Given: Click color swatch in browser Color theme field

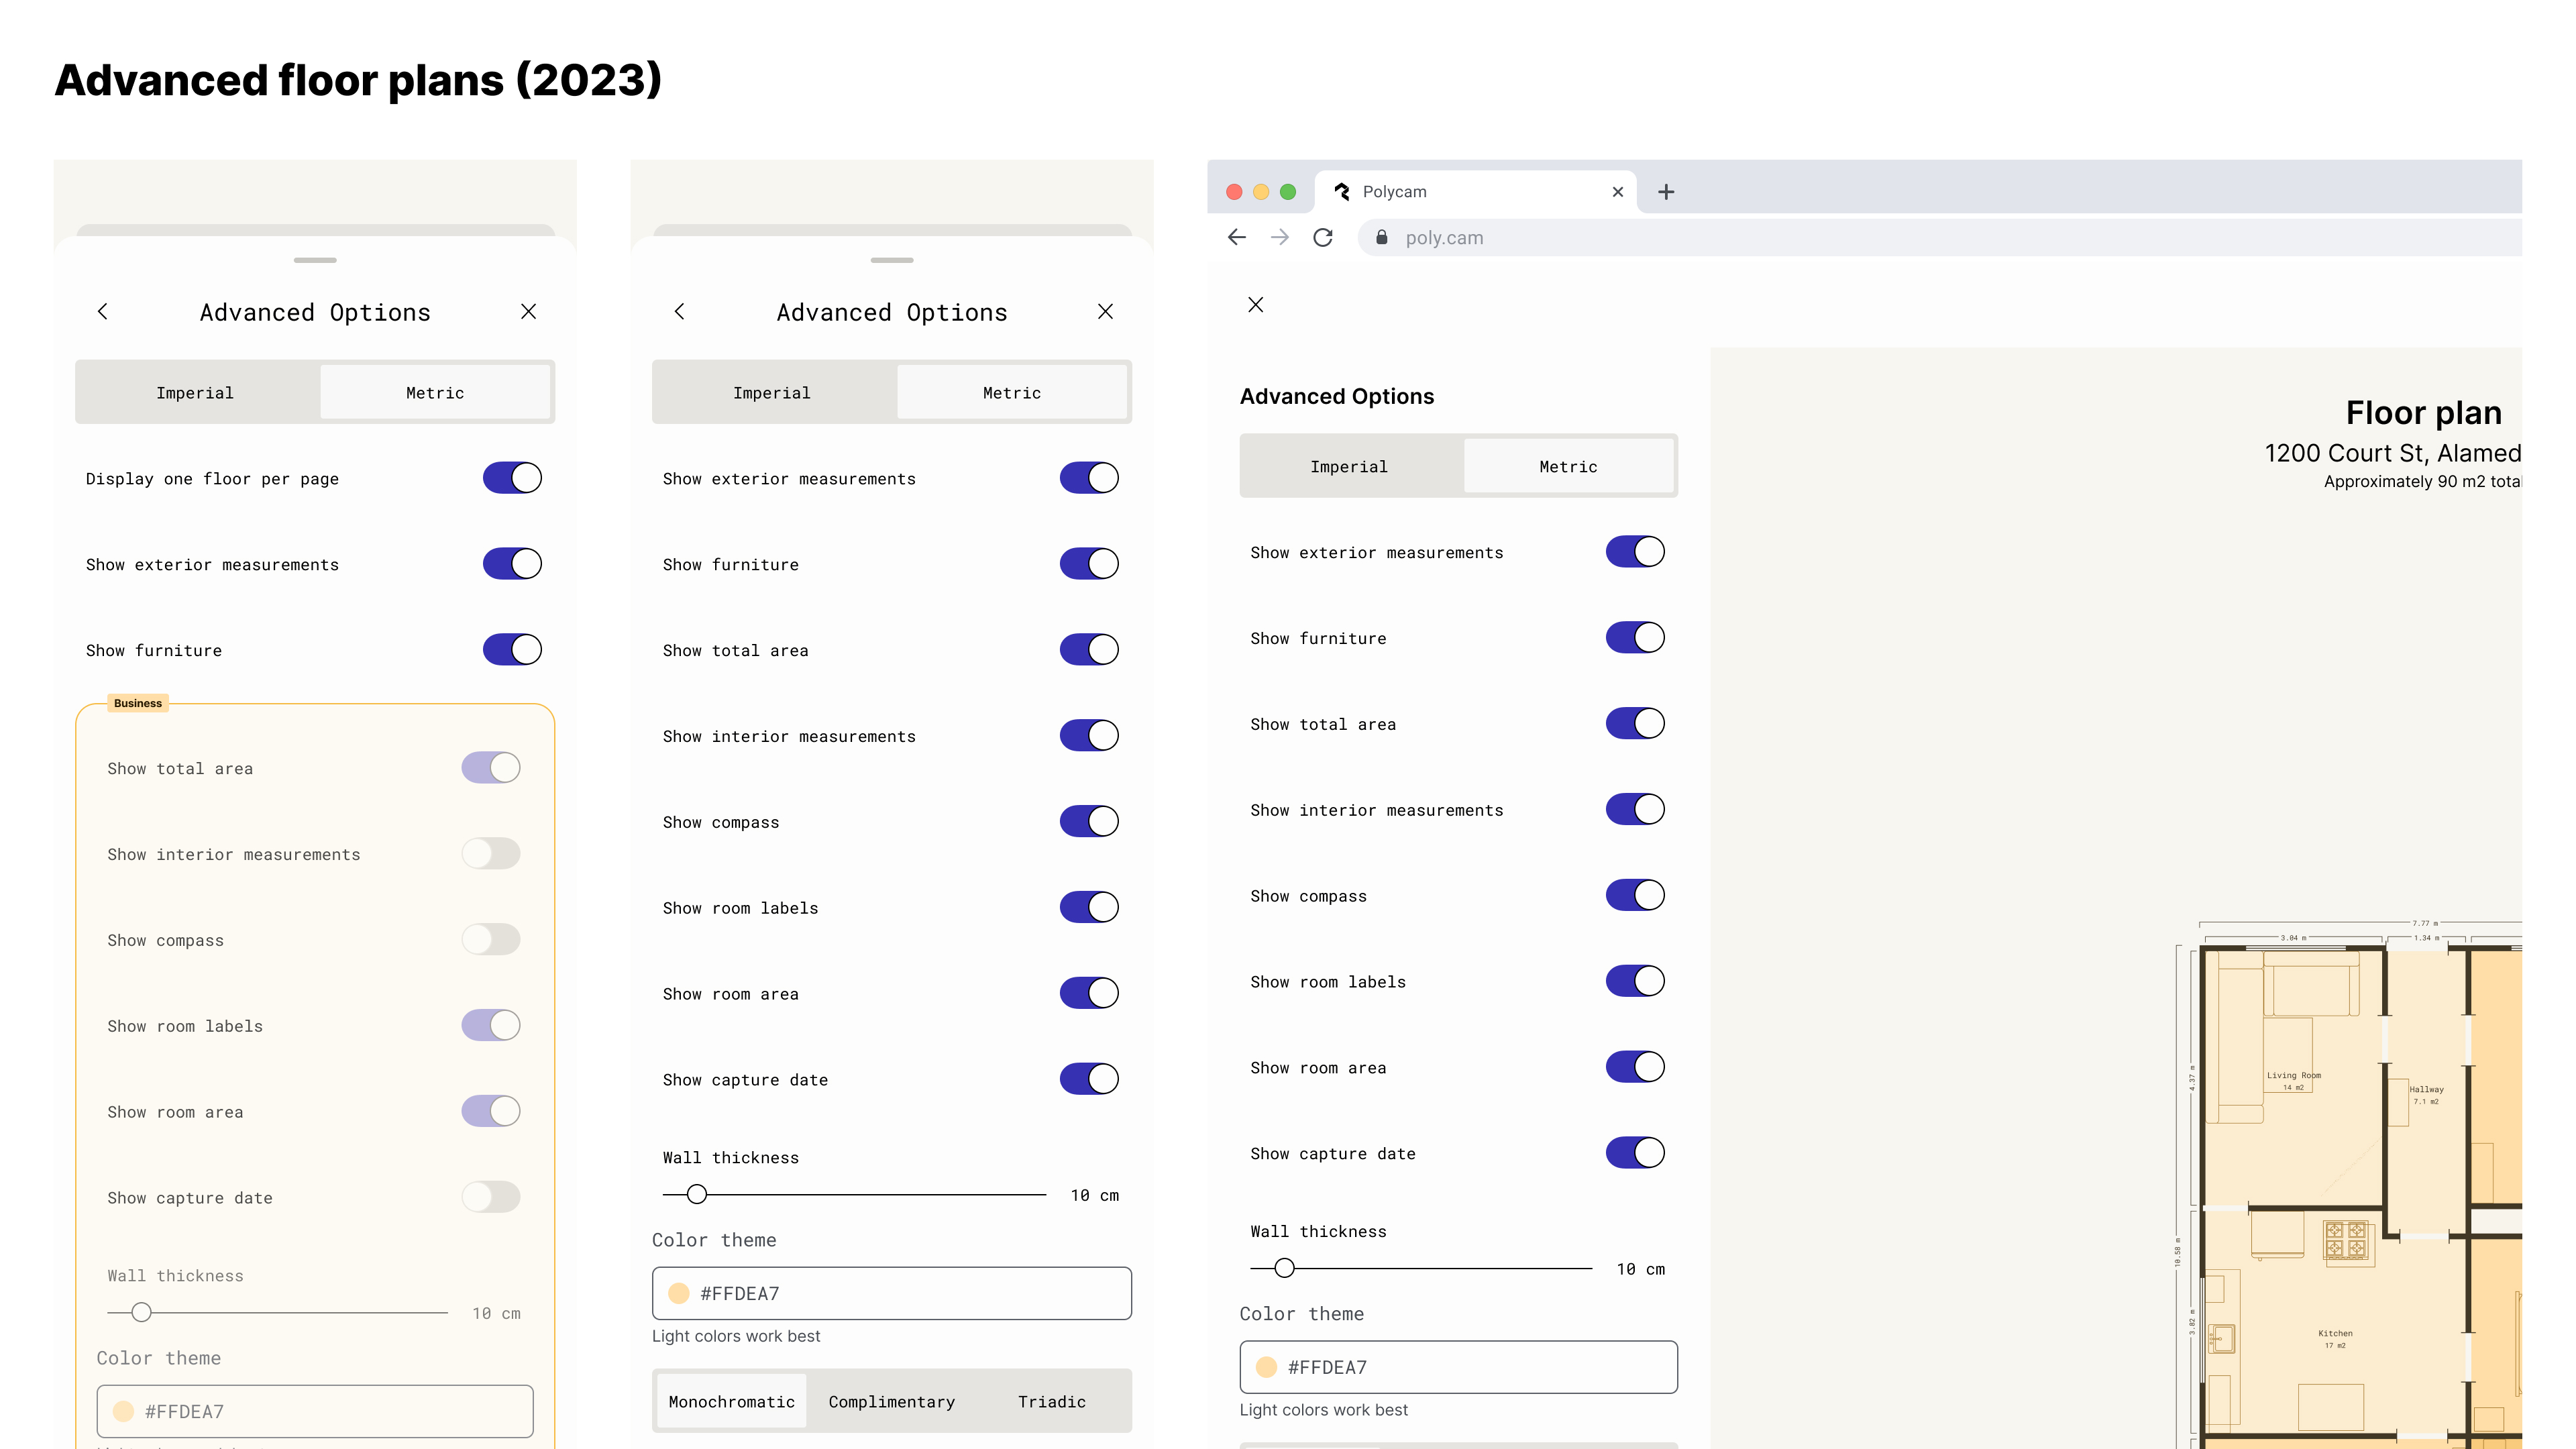Looking at the screenshot, I should tap(1267, 1368).
